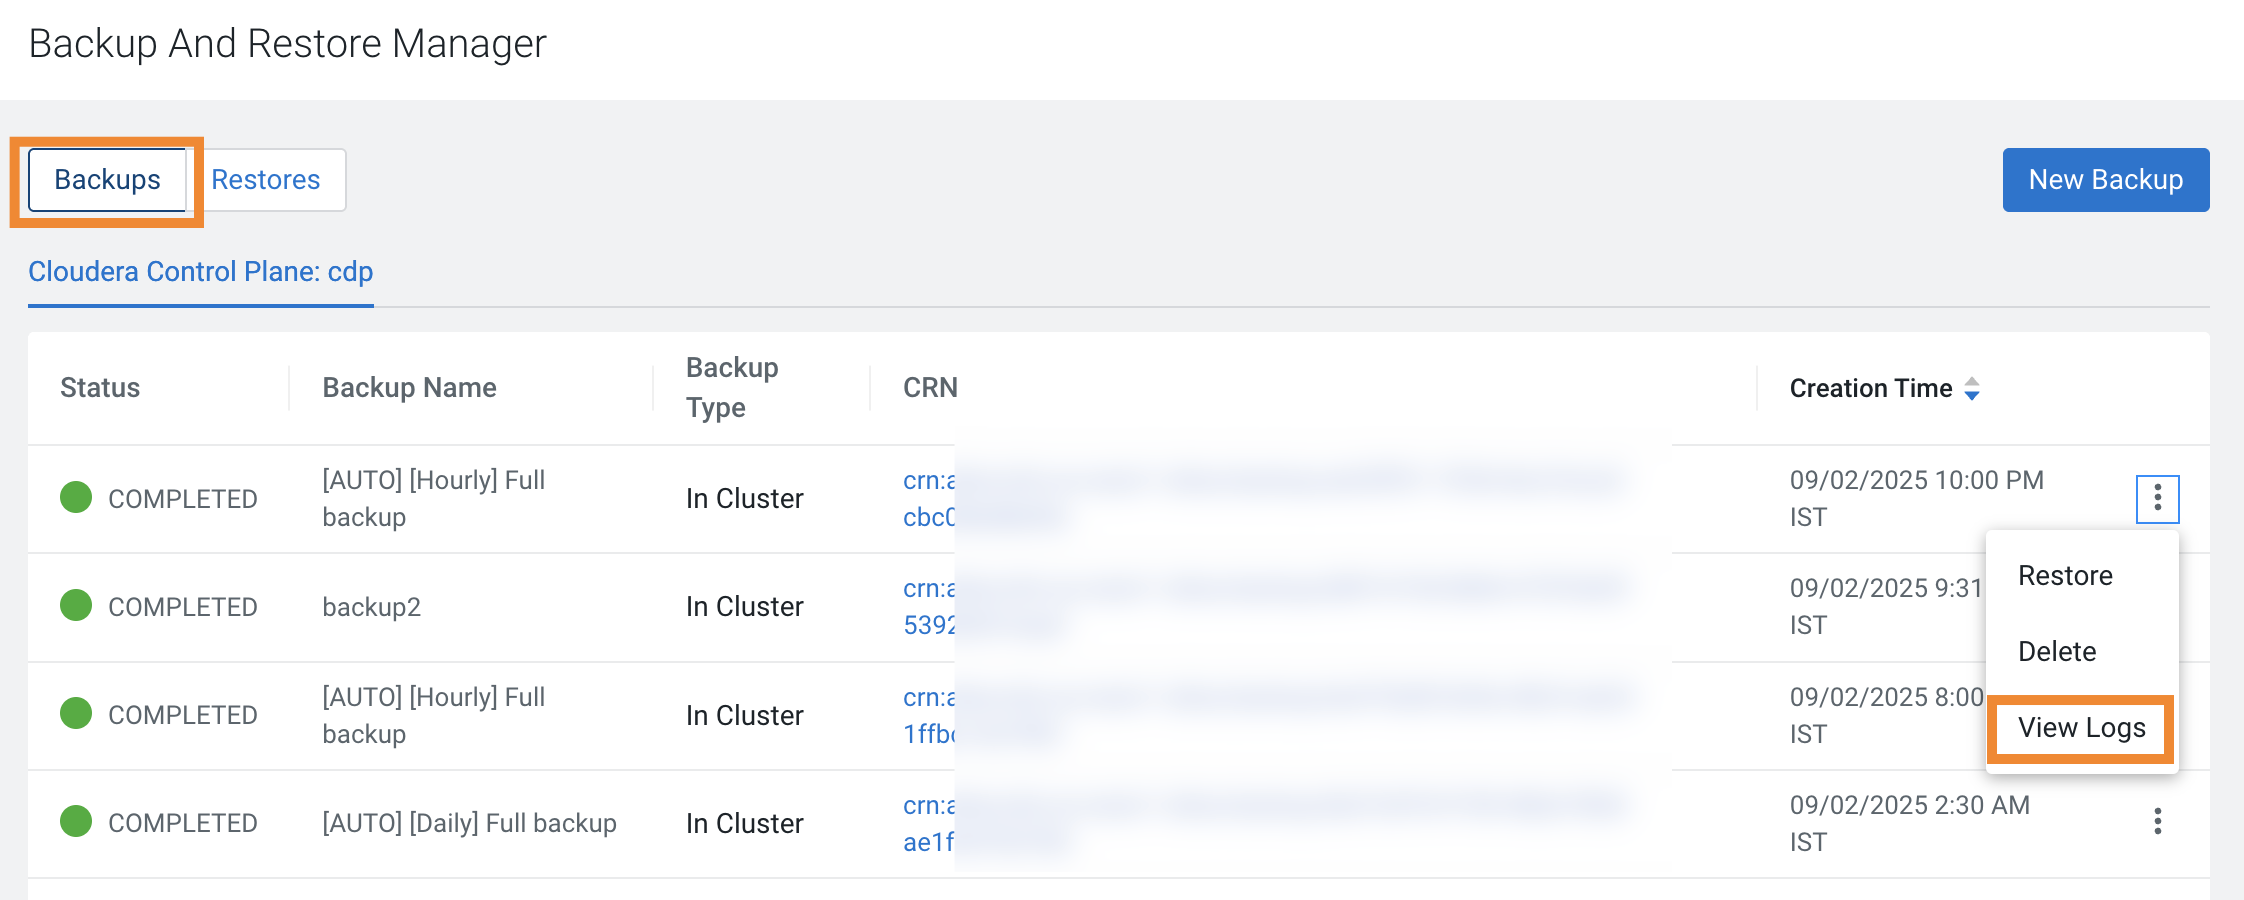The height and width of the screenshot is (900, 2244).
Task: Click the Backup Name column header
Action: click(409, 387)
